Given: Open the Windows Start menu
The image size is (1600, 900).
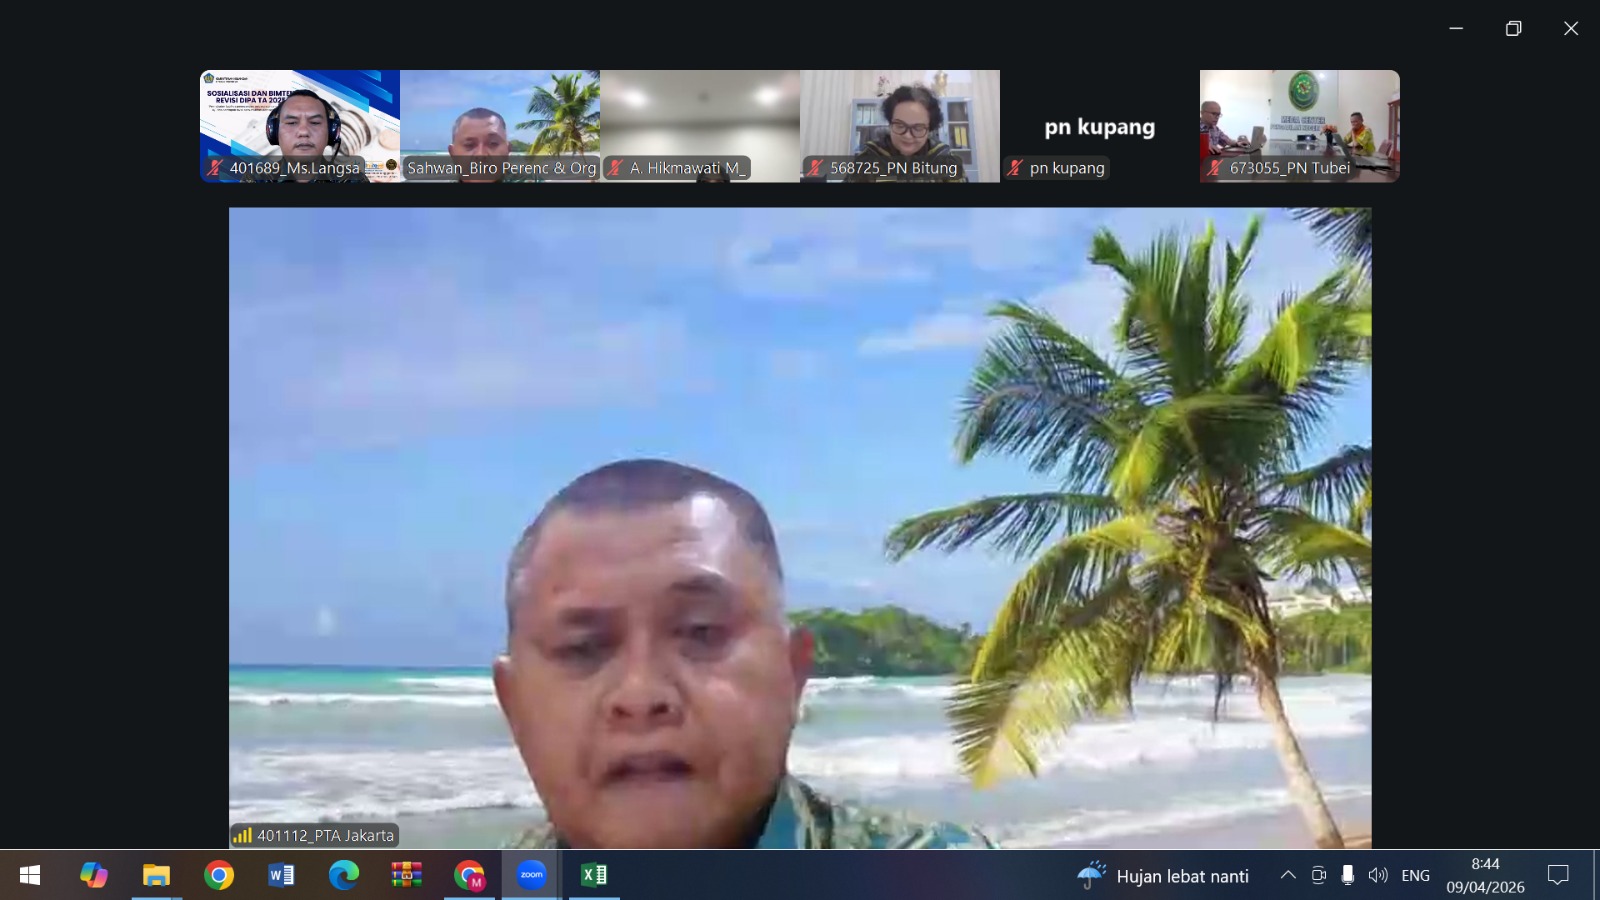Looking at the screenshot, I should tap(30, 875).
